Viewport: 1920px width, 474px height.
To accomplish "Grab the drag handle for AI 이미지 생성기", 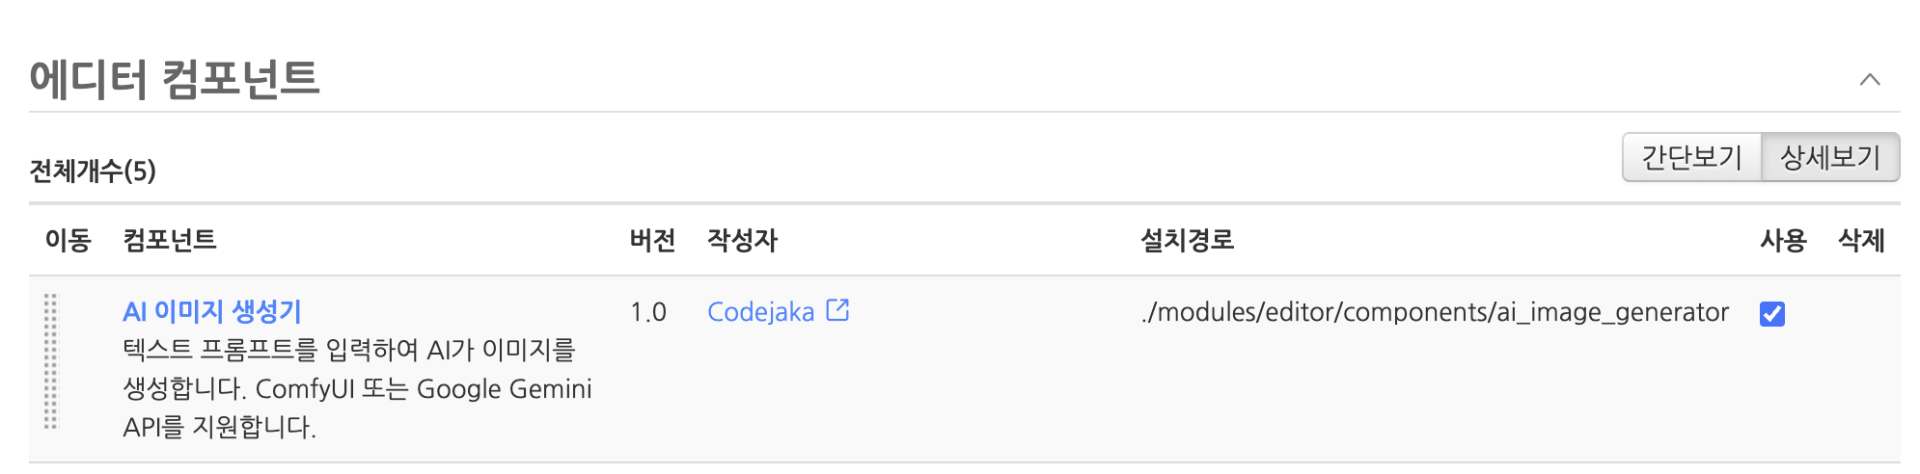I will [x=51, y=361].
